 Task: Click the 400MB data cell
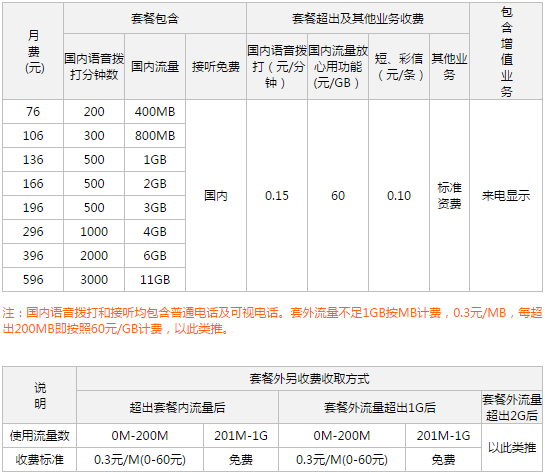[155, 112]
